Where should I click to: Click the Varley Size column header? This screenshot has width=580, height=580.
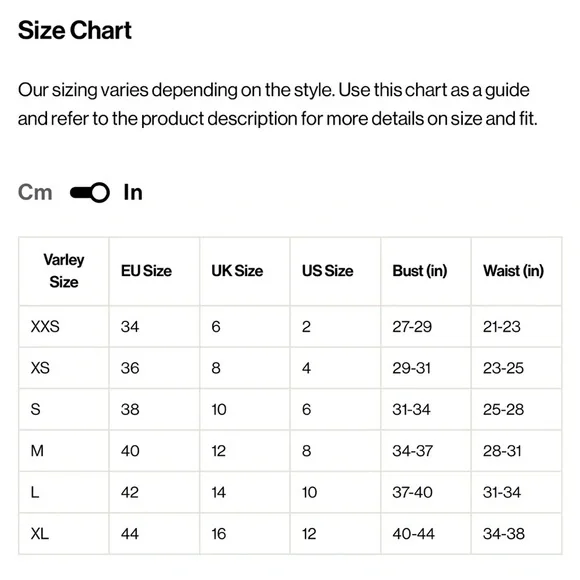click(64, 271)
